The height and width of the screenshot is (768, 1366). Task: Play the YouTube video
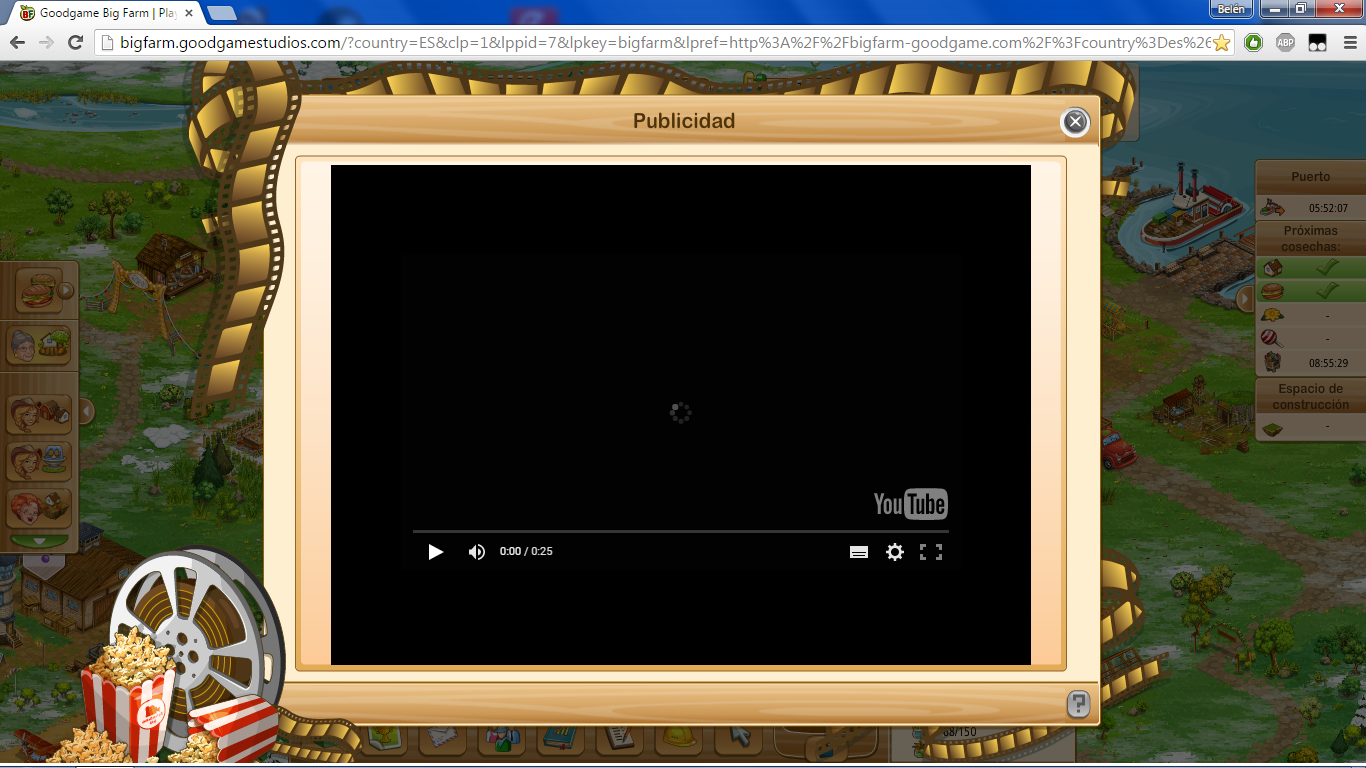pos(435,552)
